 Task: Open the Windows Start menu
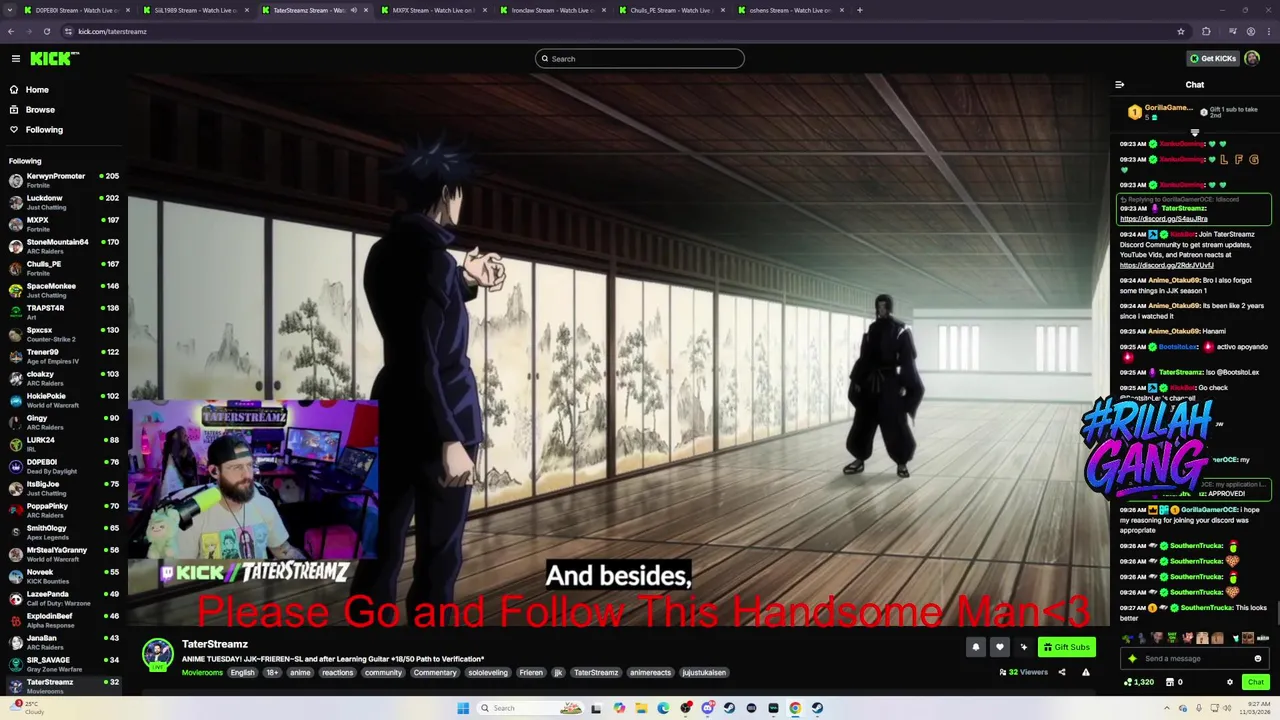click(463, 708)
